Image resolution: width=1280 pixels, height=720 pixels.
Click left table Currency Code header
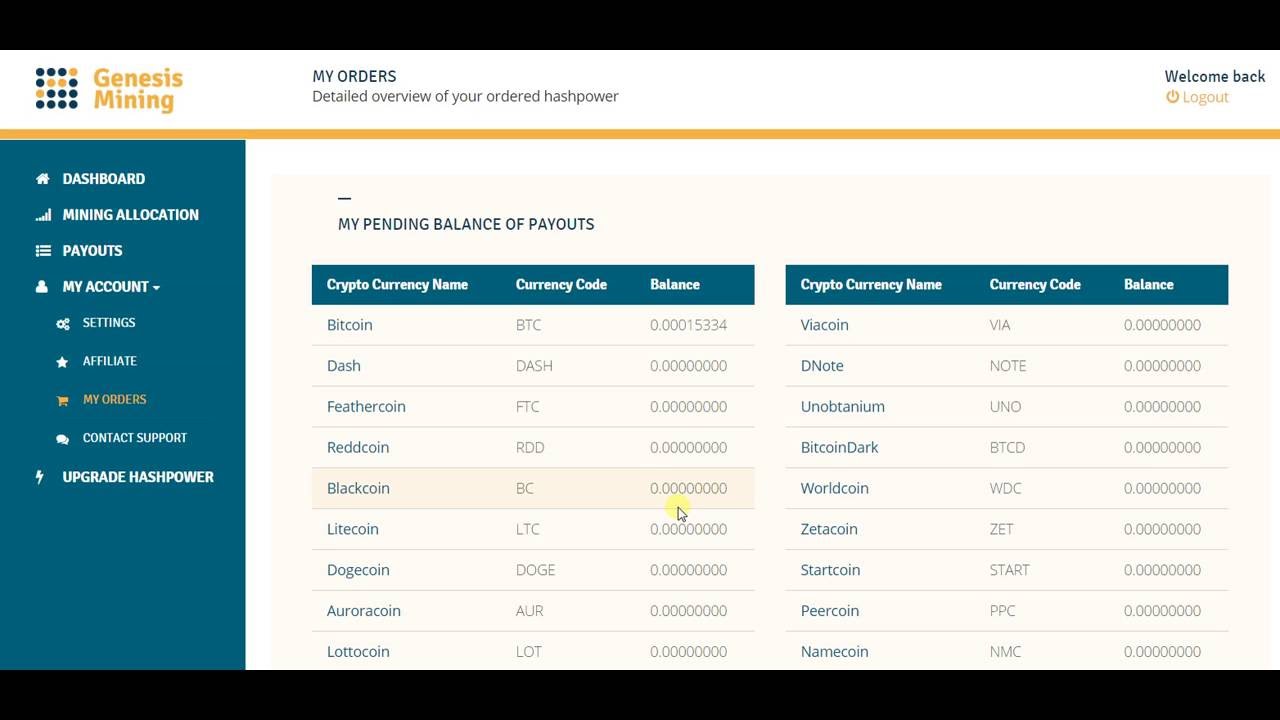point(561,285)
